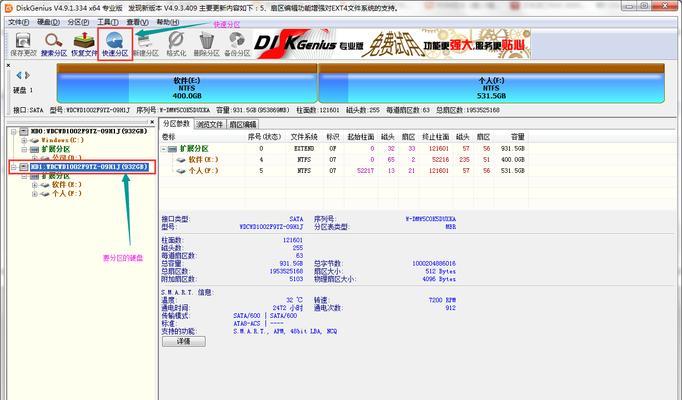Click the 起始柱面 column header
The height and width of the screenshot is (400, 682).
361,137
